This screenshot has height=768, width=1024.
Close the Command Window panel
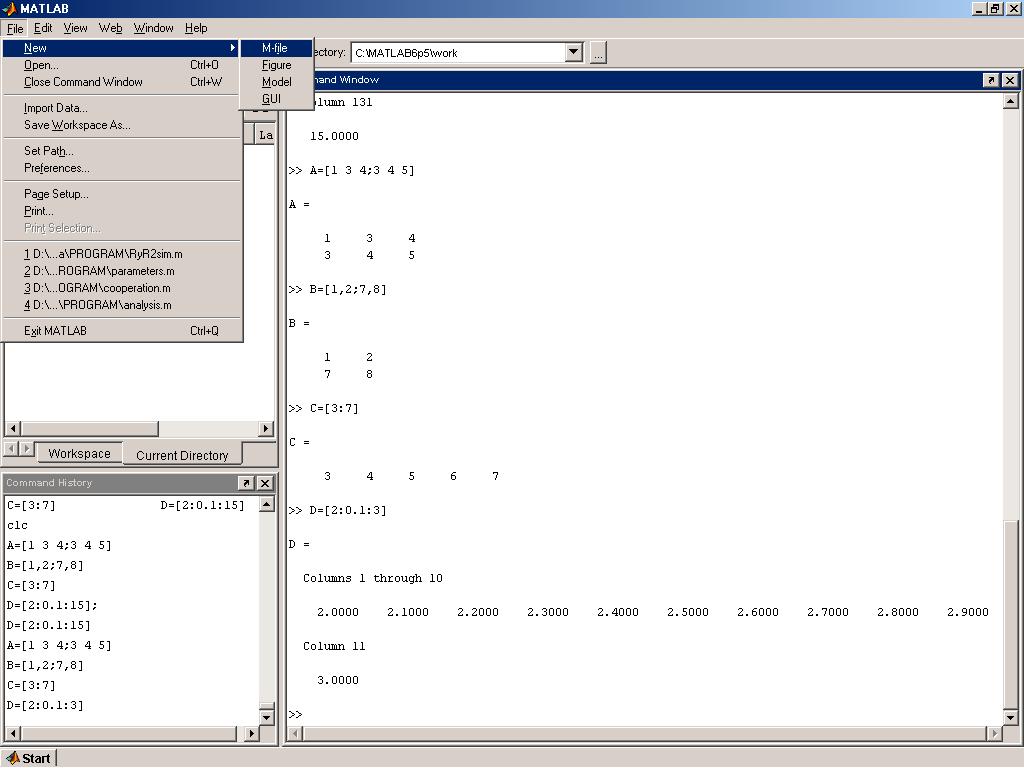(1010, 80)
